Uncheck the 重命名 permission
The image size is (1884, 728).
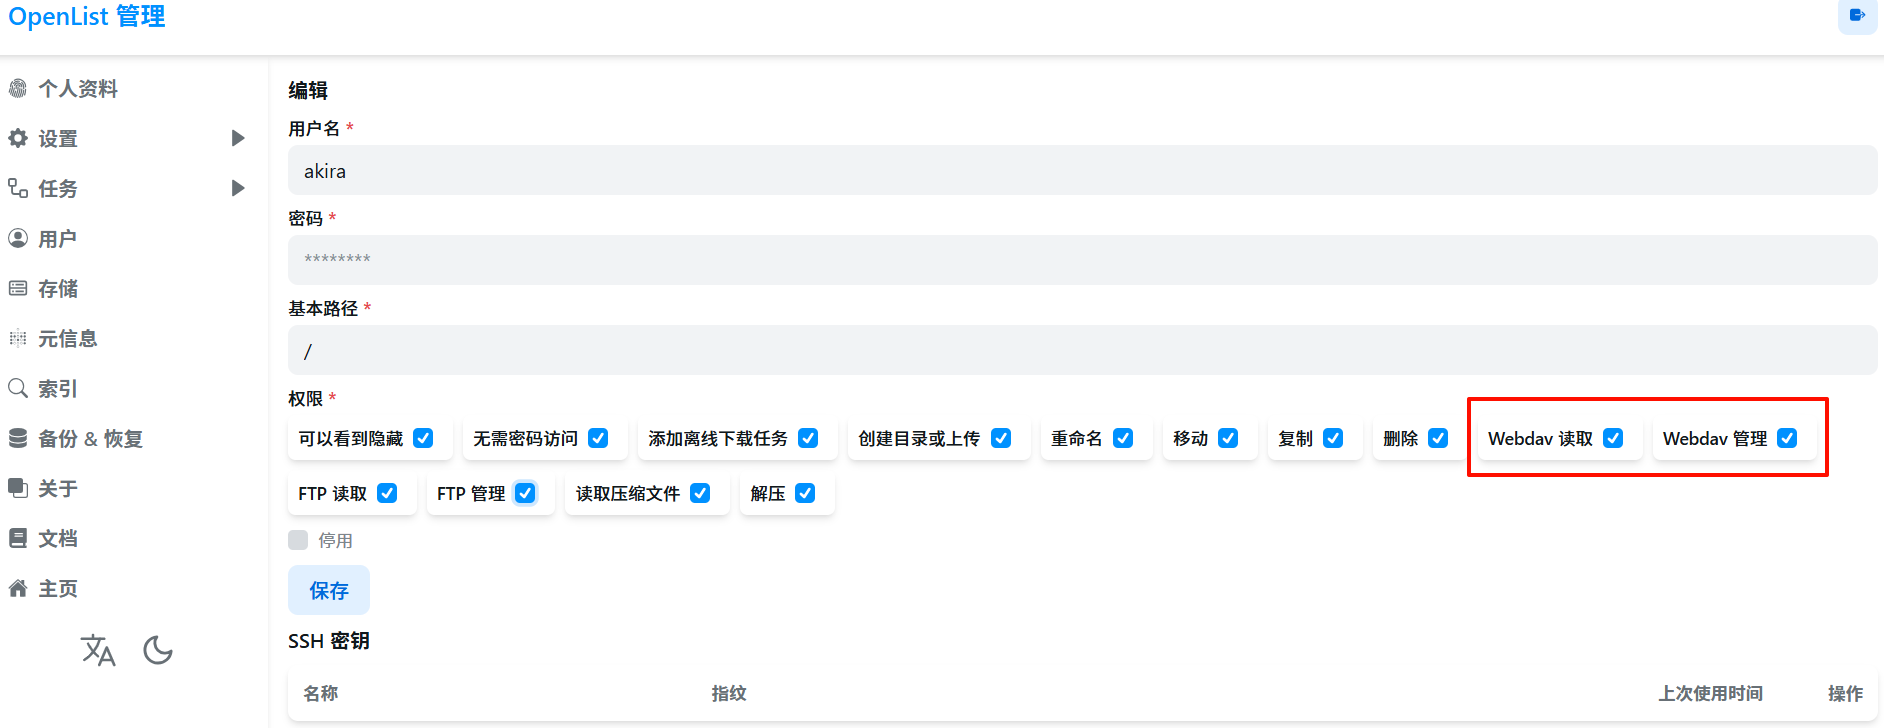click(1123, 438)
